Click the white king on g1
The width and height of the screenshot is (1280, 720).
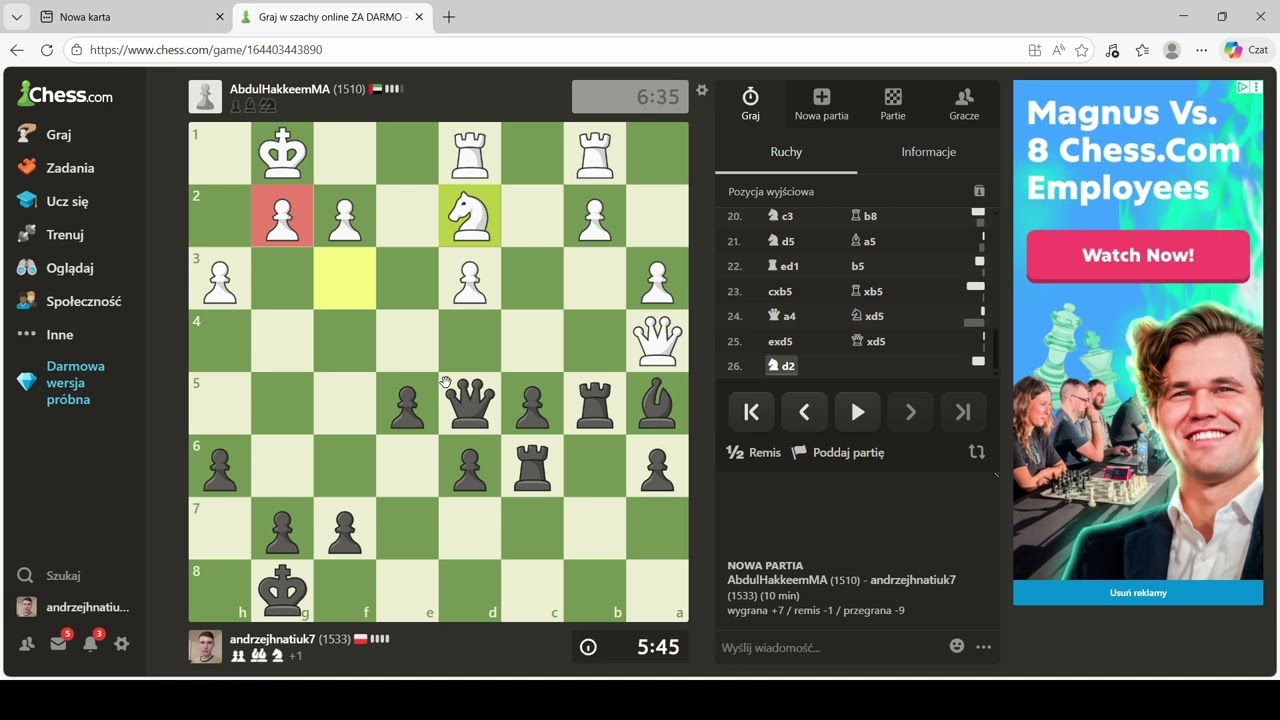point(282,153)
